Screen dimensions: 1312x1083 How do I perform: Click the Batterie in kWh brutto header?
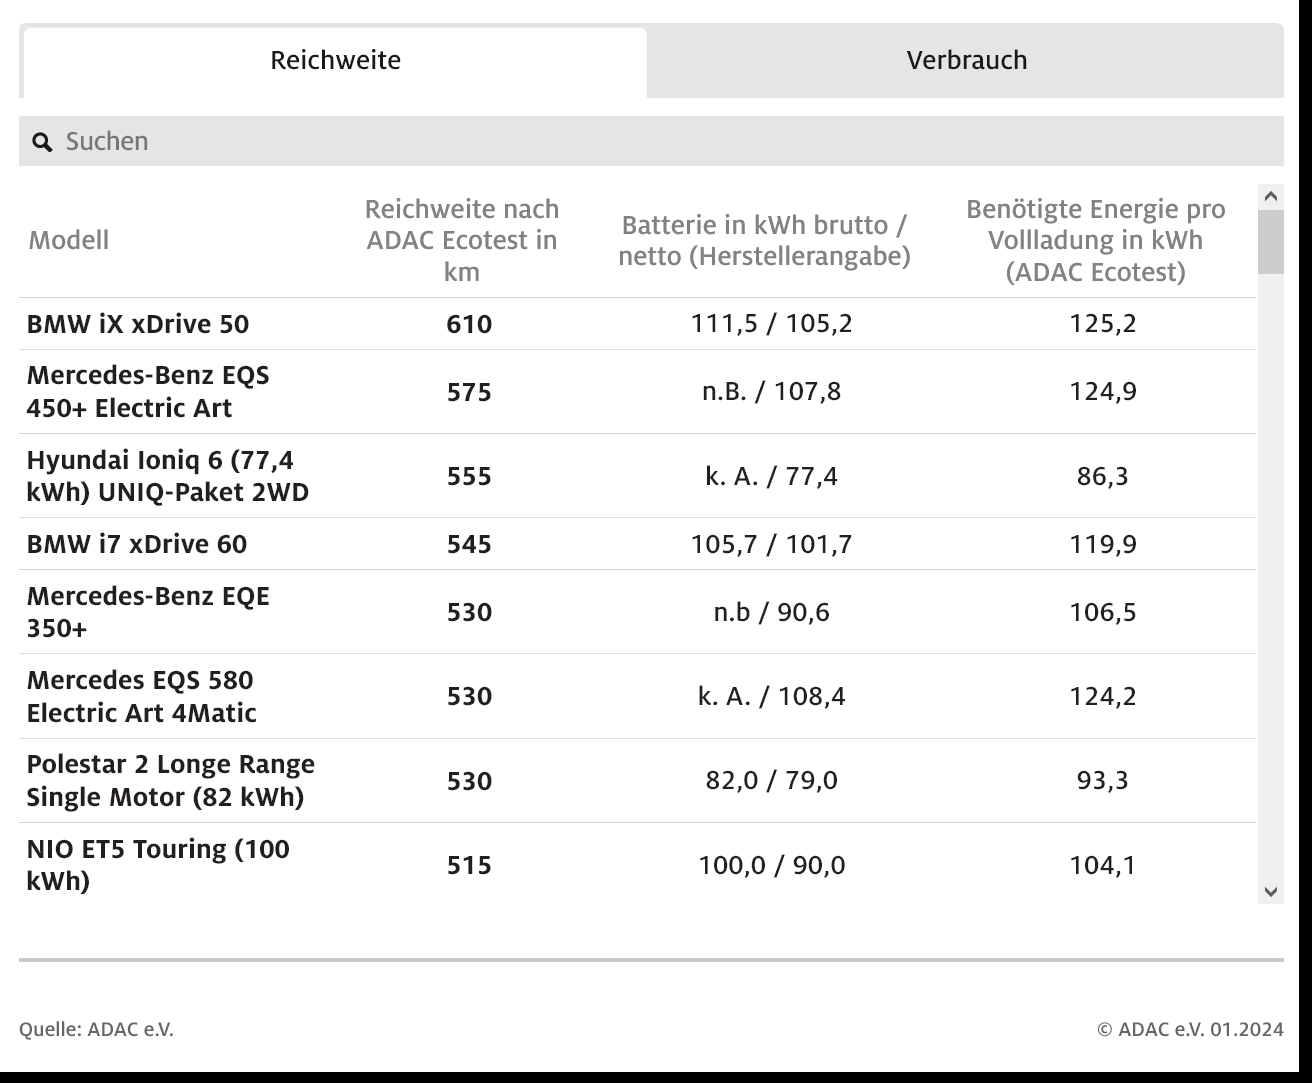(x=764, y=240)
